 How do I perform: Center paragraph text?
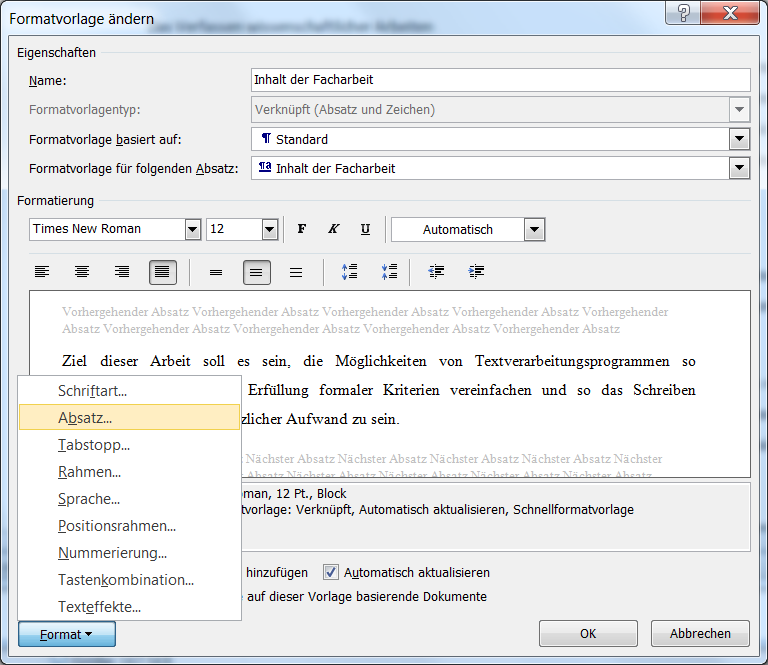coord(82,272)
